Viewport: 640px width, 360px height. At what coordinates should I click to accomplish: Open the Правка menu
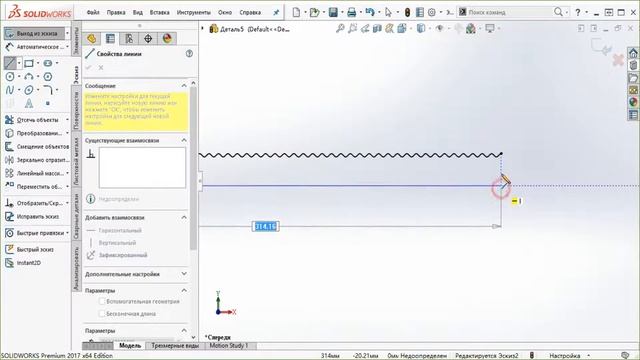[x=116, y=12]
